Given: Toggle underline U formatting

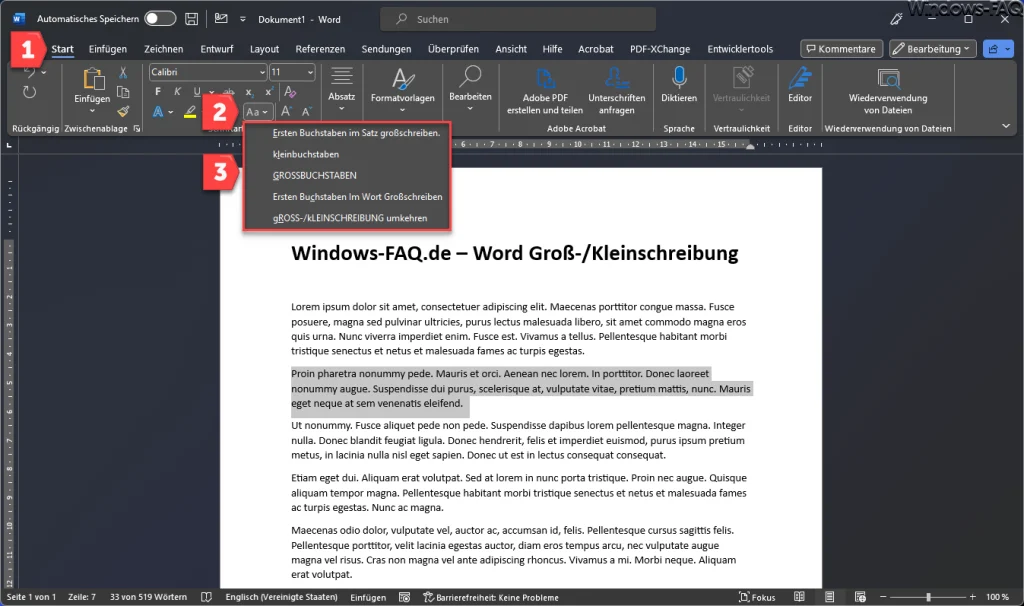Looking at the screenshot, I should [x=197, y=92].
